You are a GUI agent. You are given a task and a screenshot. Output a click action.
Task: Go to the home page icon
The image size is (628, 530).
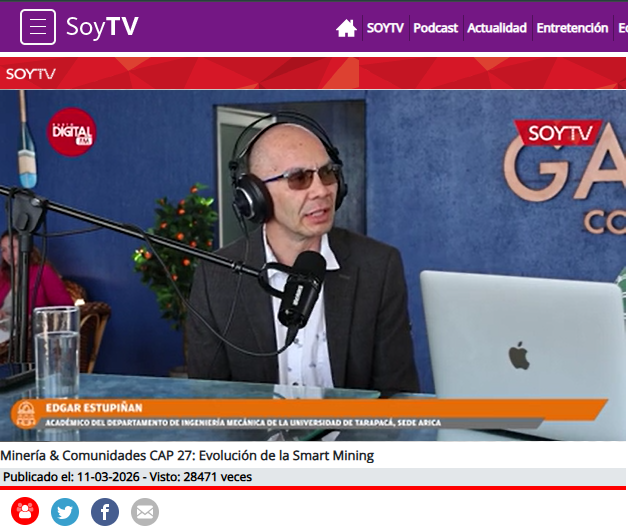click(346, 28)
